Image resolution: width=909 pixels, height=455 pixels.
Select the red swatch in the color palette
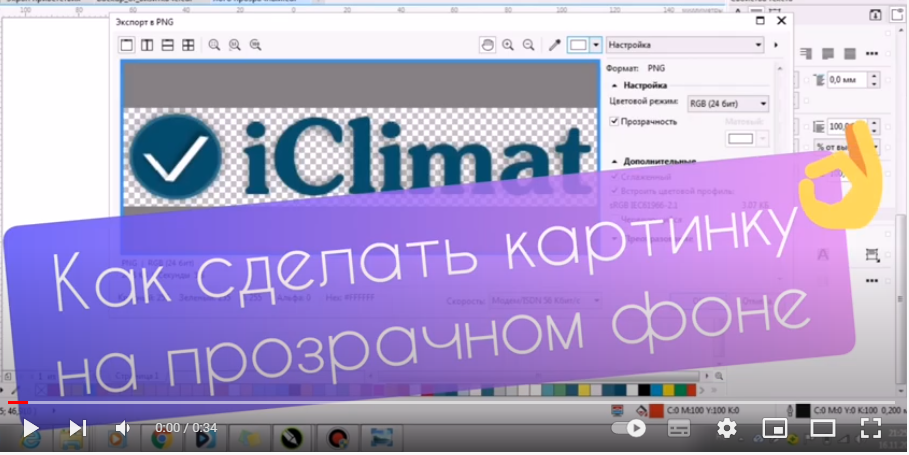tap(690, 390)
